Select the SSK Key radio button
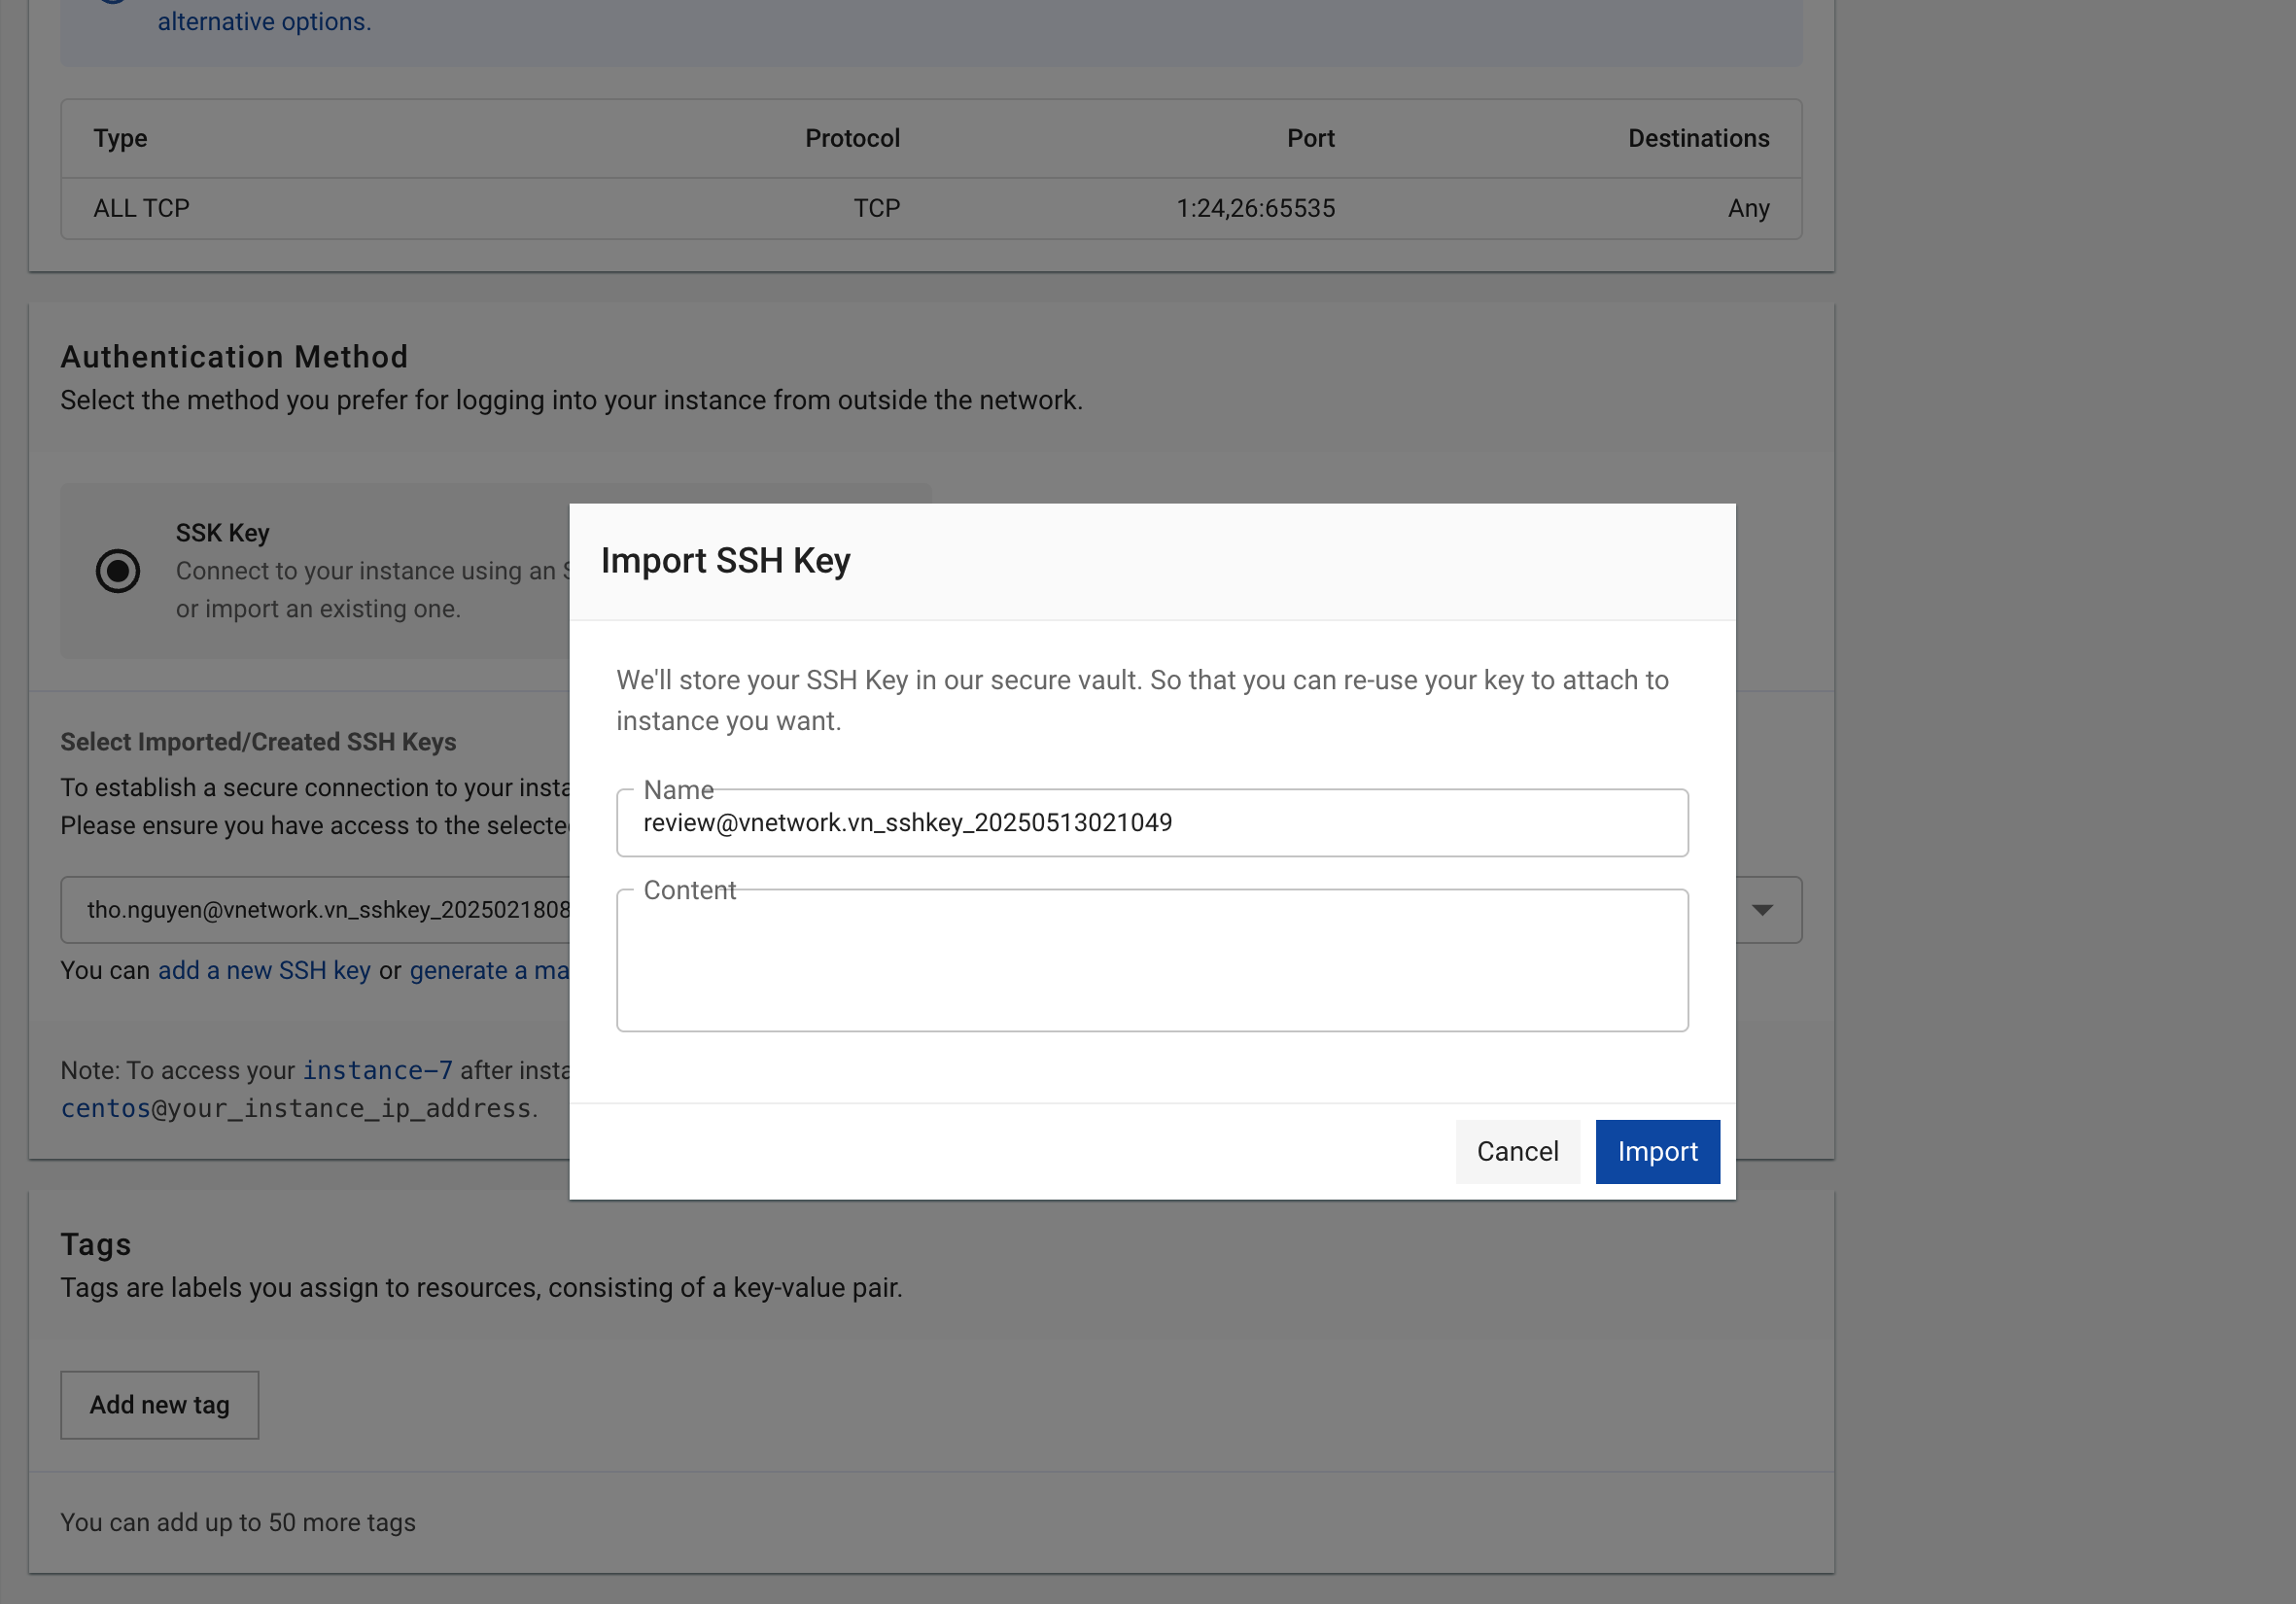Image resolution: width=2296 pixels, height=1604 pixels. 118,571
